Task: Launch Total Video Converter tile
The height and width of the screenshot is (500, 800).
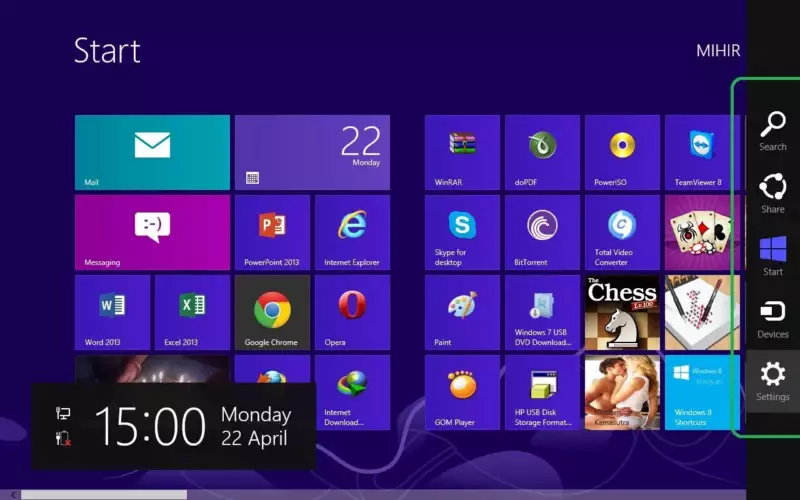Action: (x=622, y=232)
